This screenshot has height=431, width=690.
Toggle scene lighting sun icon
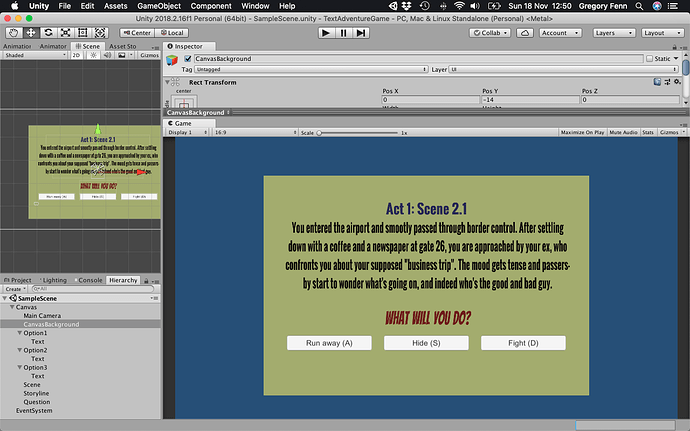tap(93, 55)
